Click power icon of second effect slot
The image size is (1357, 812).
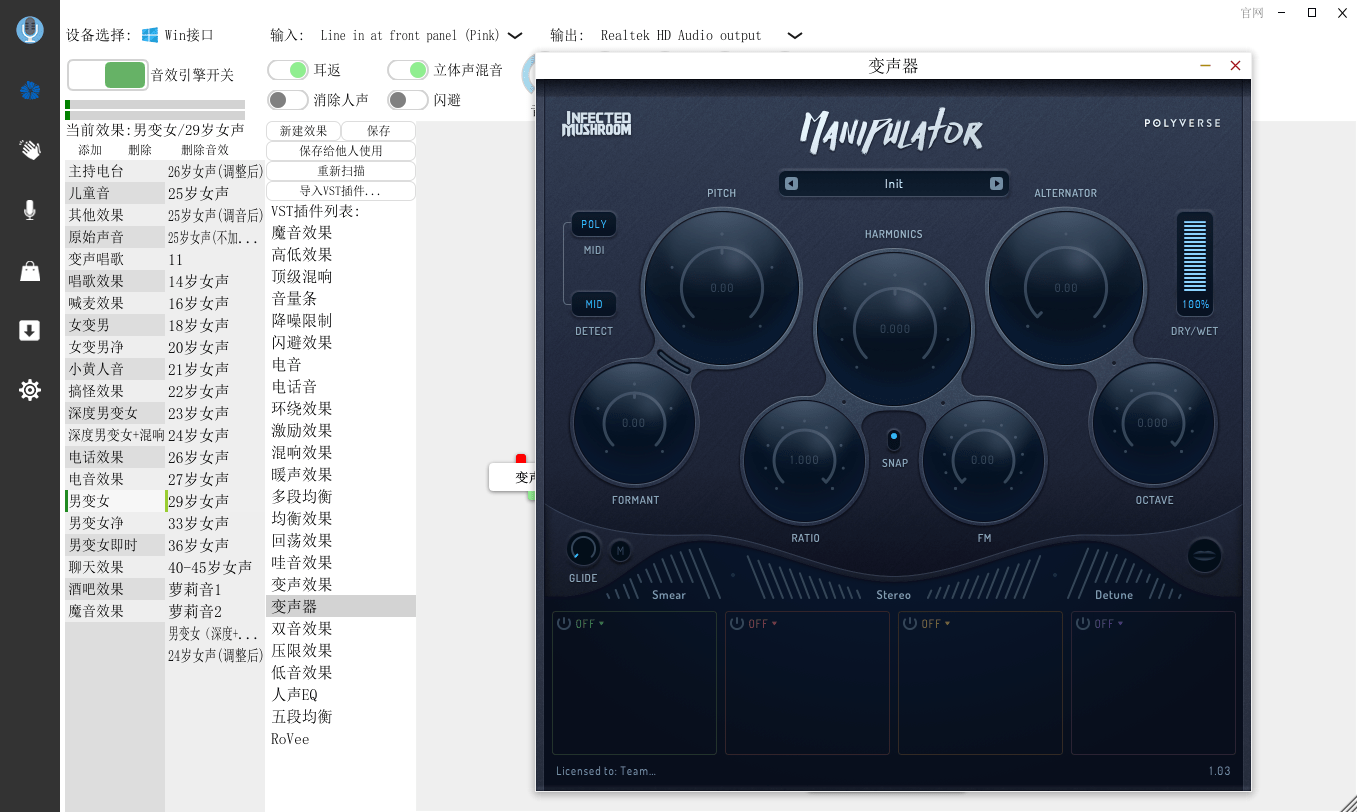click(x=737, y=623)
